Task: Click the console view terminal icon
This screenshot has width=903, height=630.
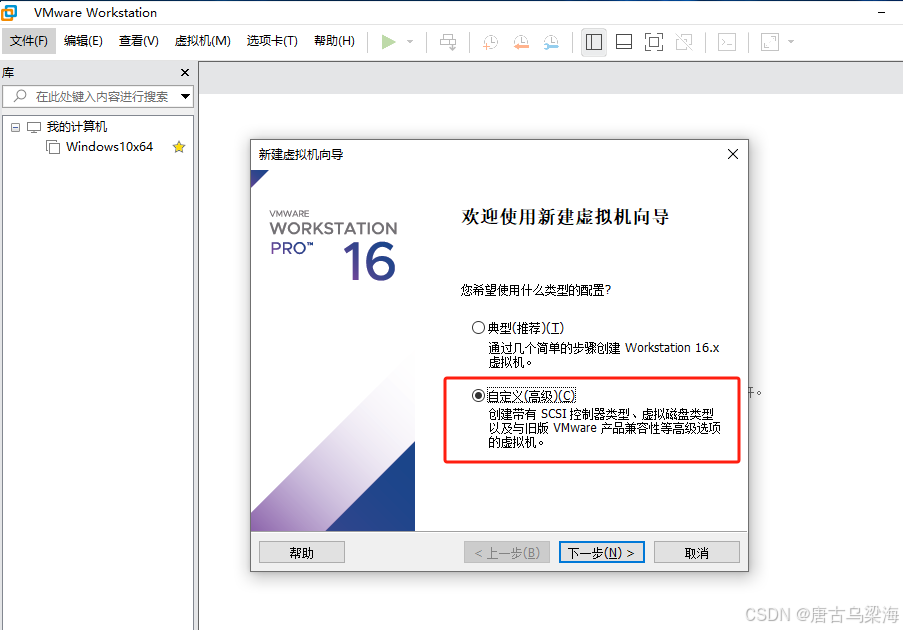Action: click(727, 41)
